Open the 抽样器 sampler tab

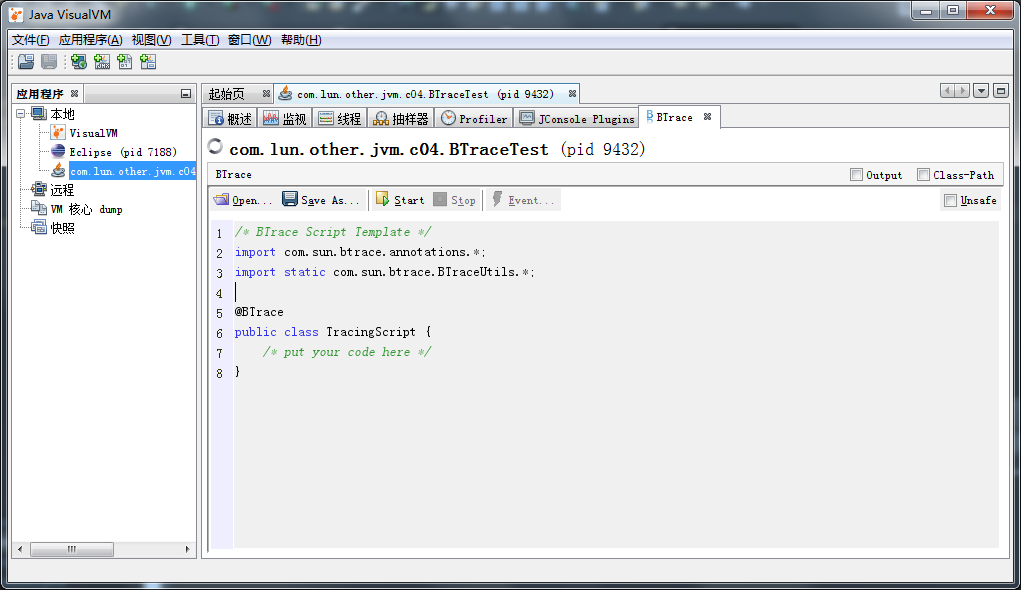(x=400, y=119)
